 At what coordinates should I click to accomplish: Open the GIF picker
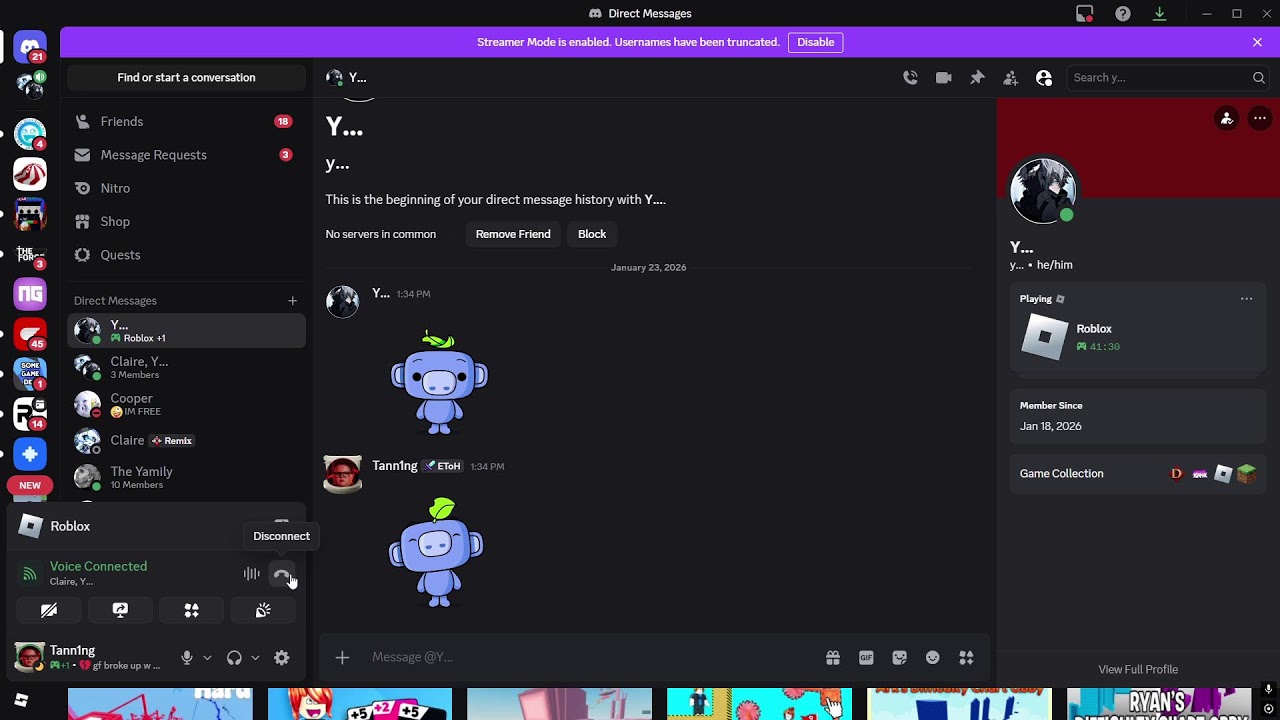pos(866,657)
